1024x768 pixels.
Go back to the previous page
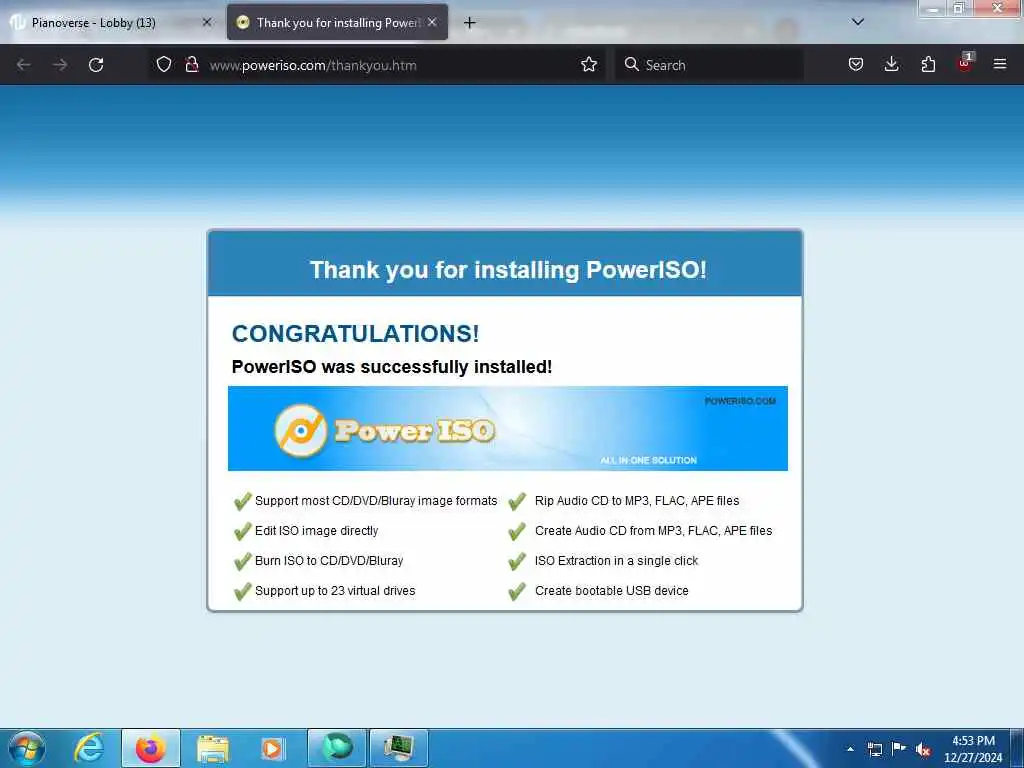pos(24,65)
